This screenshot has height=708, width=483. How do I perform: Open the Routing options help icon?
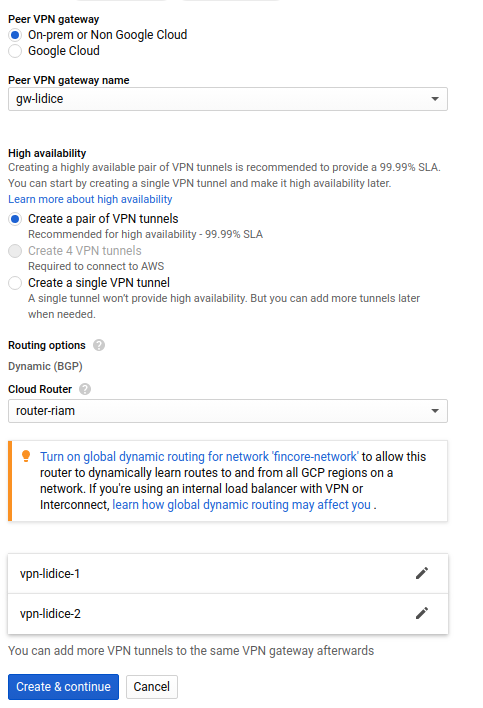tap(99, 345)
